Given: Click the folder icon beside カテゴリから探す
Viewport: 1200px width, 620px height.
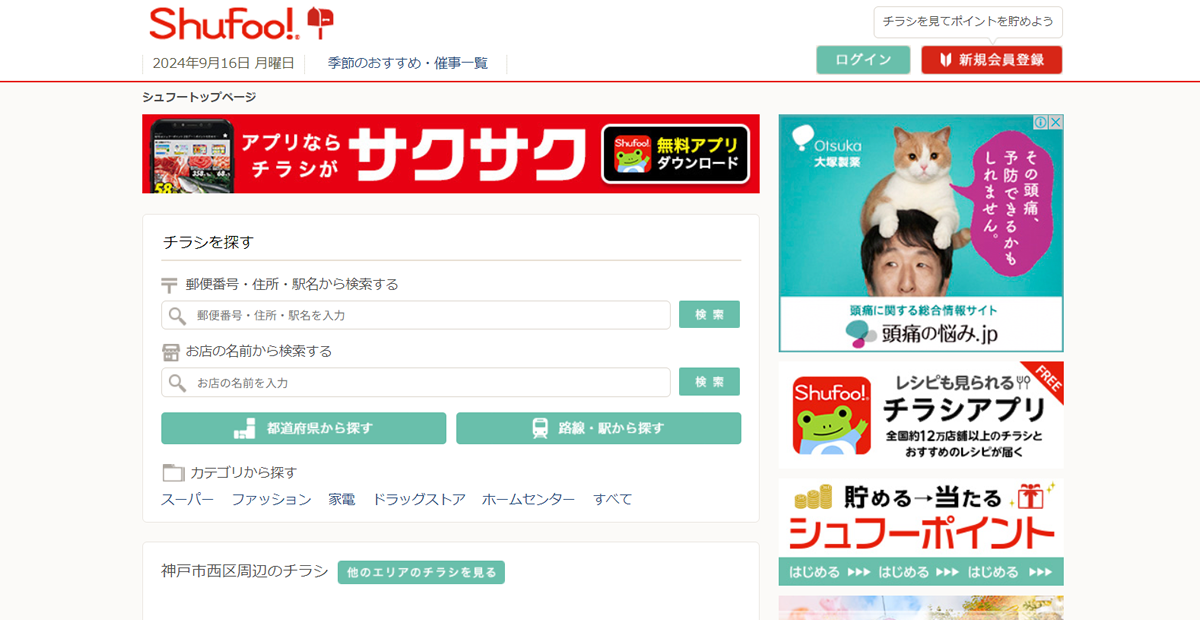Looking at the screenshot, I should [173, 473].
